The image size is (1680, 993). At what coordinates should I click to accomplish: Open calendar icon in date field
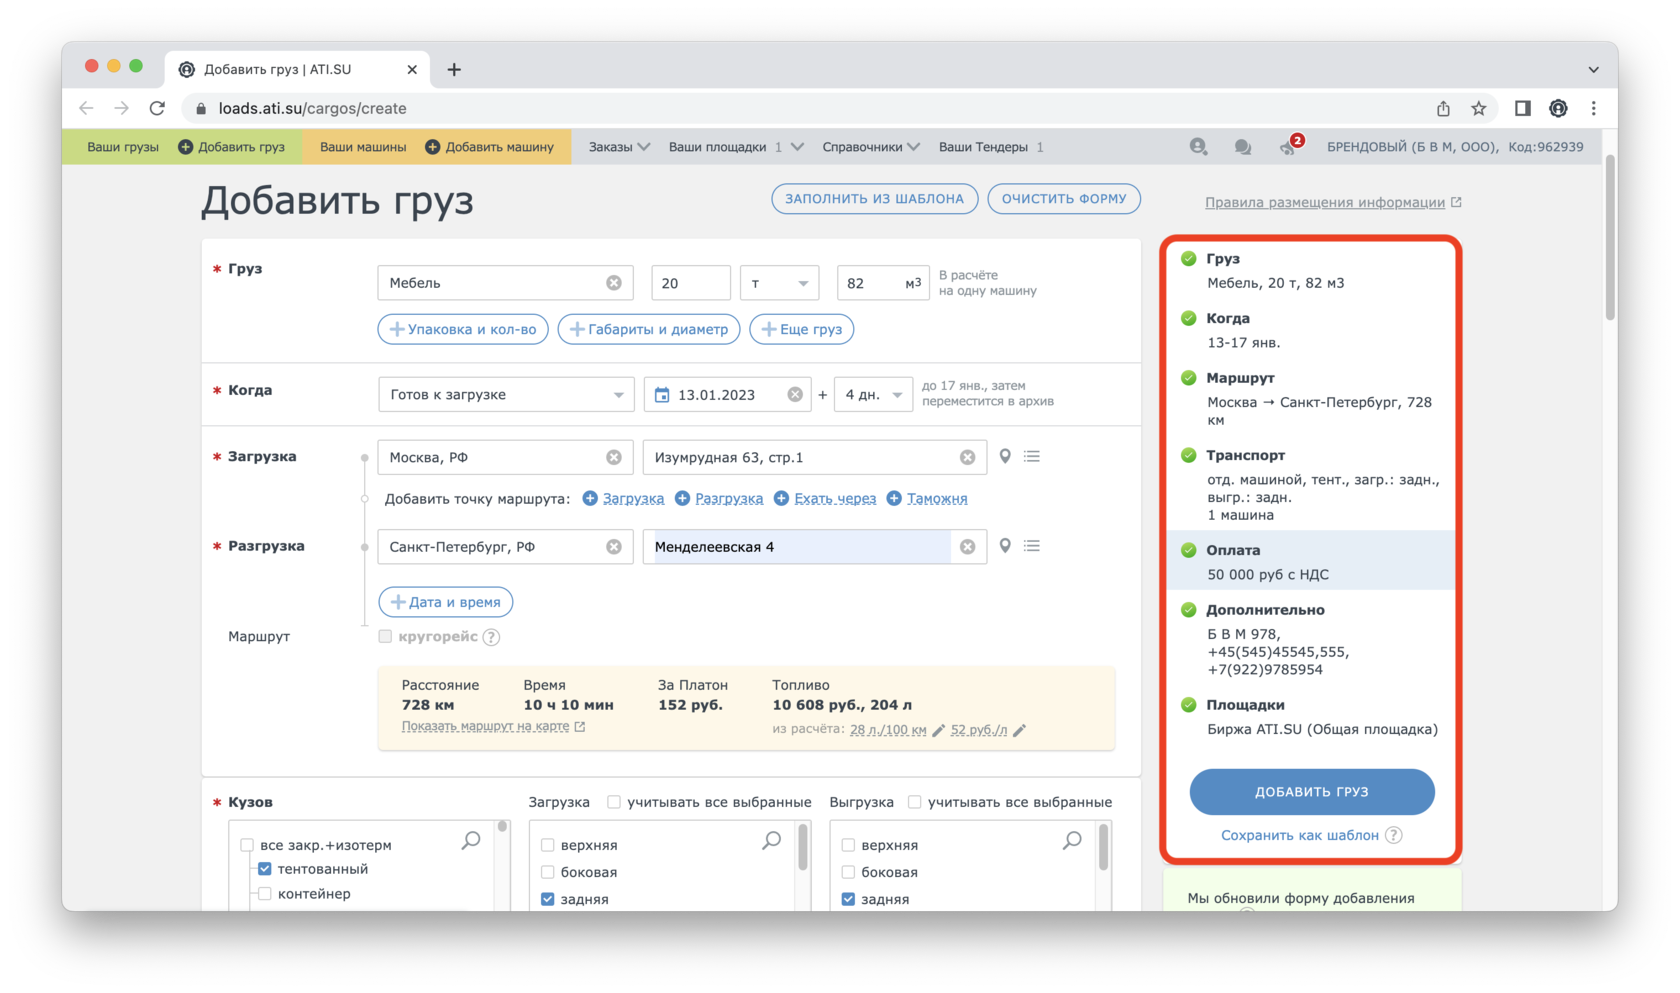[662, 395]
